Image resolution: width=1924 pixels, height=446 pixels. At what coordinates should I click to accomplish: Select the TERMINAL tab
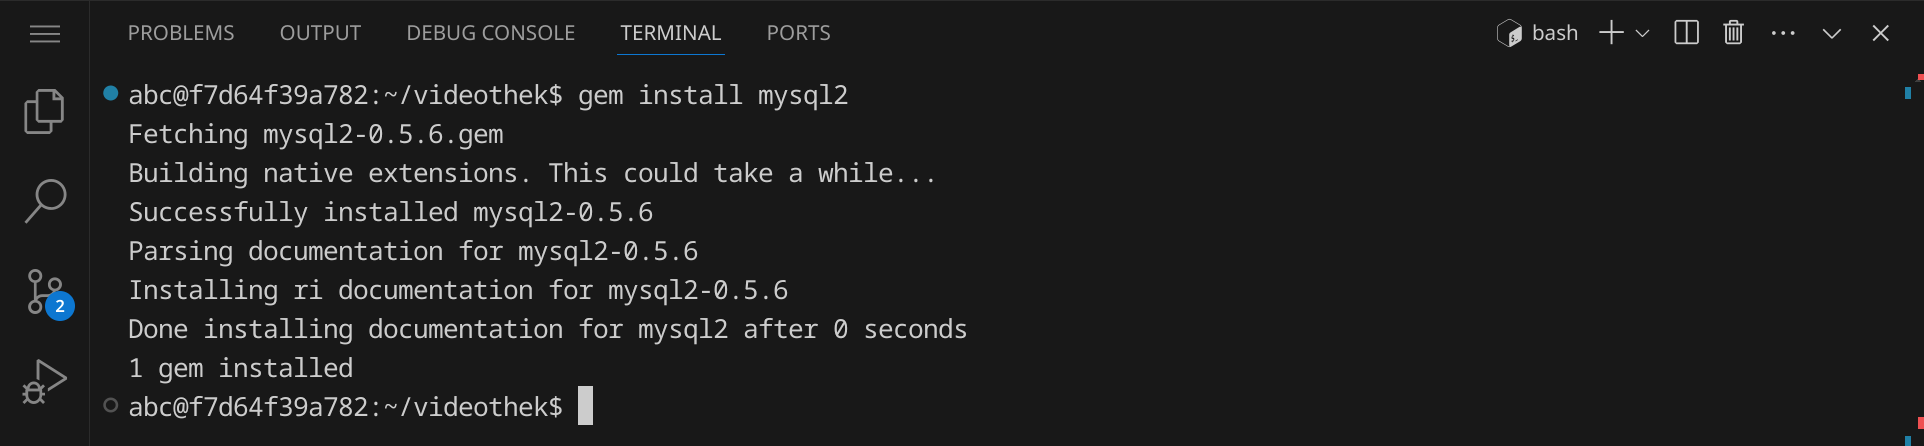(x=670, y=33)
